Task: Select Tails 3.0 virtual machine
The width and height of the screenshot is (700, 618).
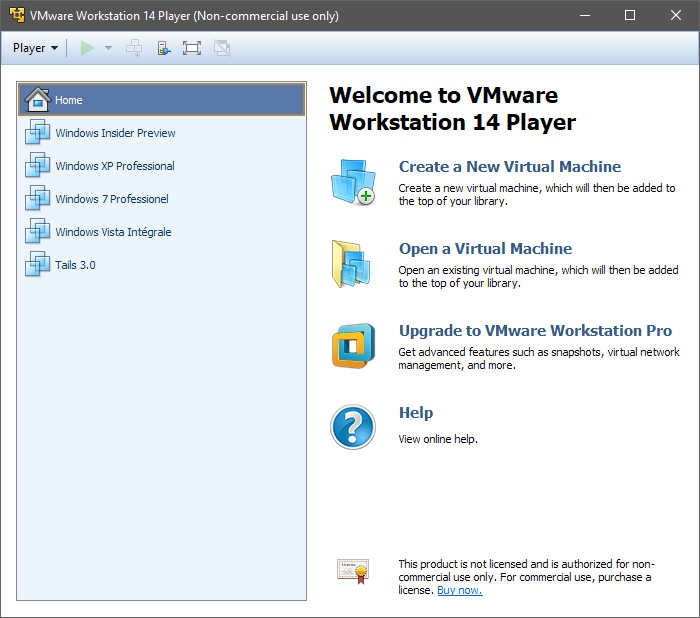Action: pos(162,265)
